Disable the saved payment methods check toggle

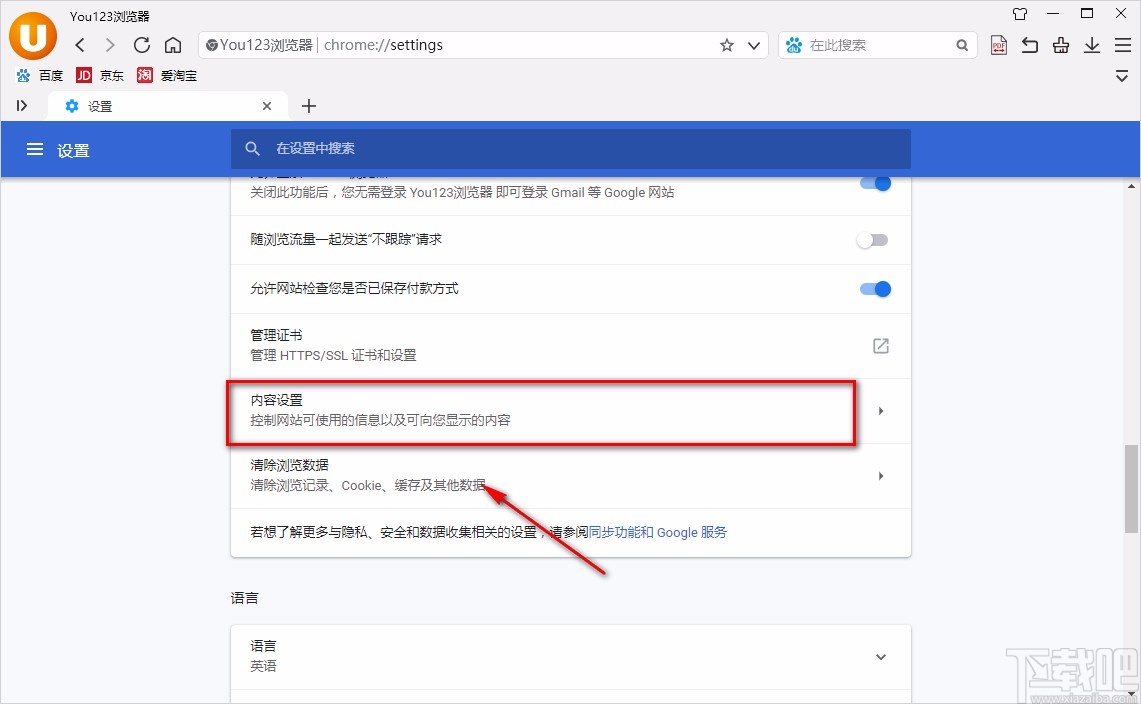[875, 289]
